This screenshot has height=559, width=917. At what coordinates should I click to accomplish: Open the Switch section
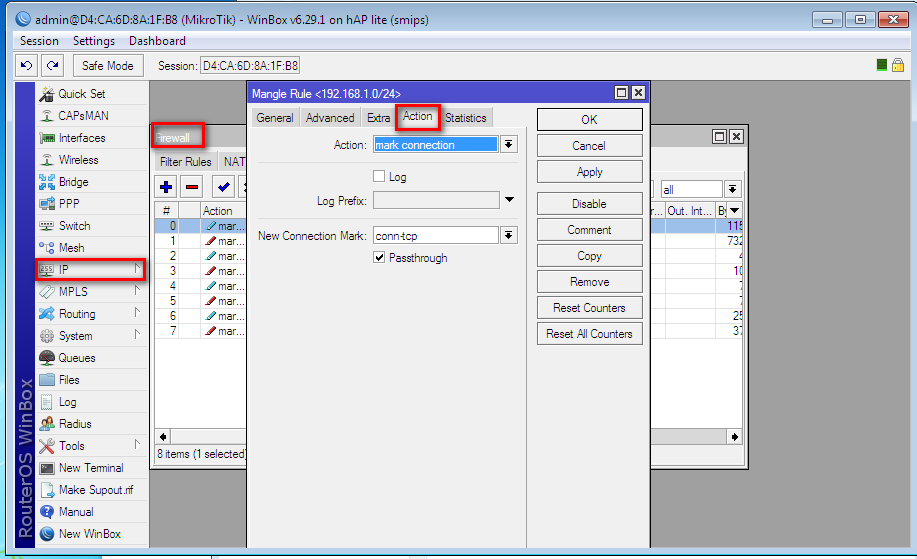91,226
